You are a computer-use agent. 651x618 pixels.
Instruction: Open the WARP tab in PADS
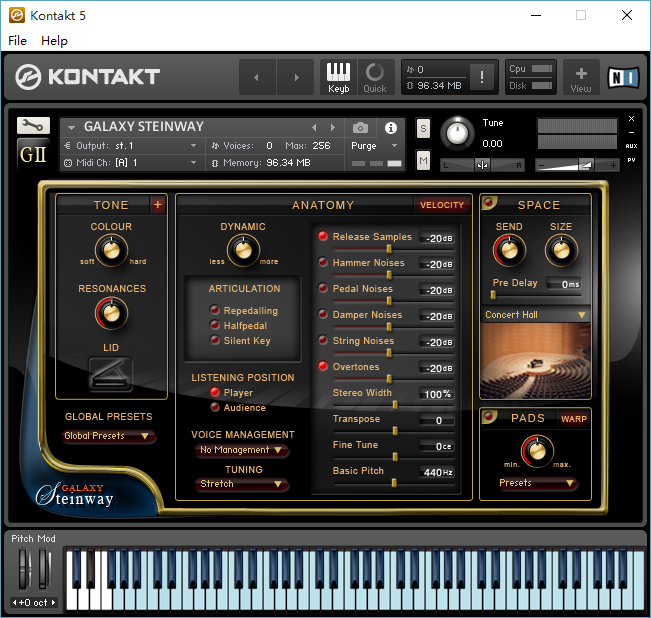(x=574, y=419)
